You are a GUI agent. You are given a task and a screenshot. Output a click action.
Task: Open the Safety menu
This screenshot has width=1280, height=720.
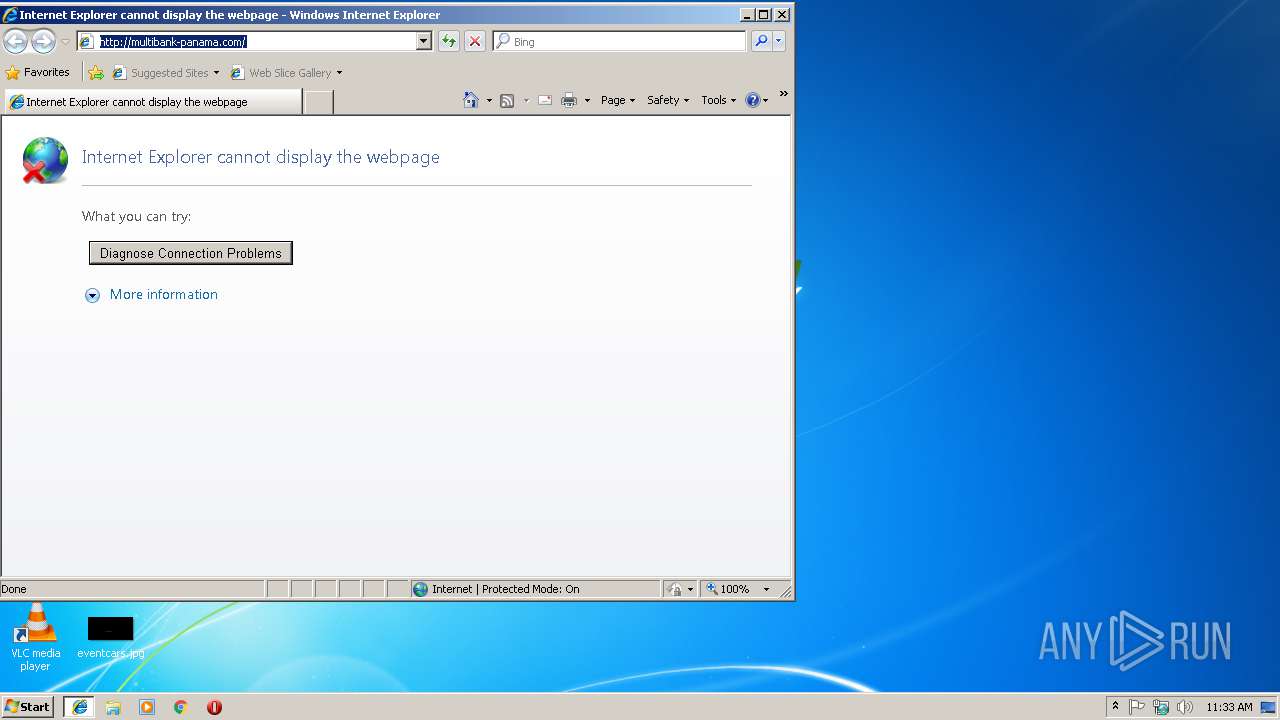668,100
